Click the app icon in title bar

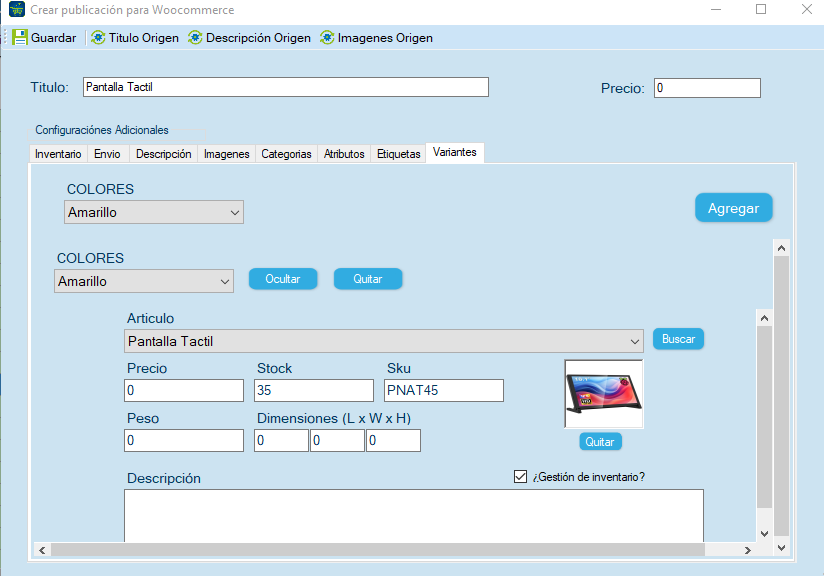[17, 9]
